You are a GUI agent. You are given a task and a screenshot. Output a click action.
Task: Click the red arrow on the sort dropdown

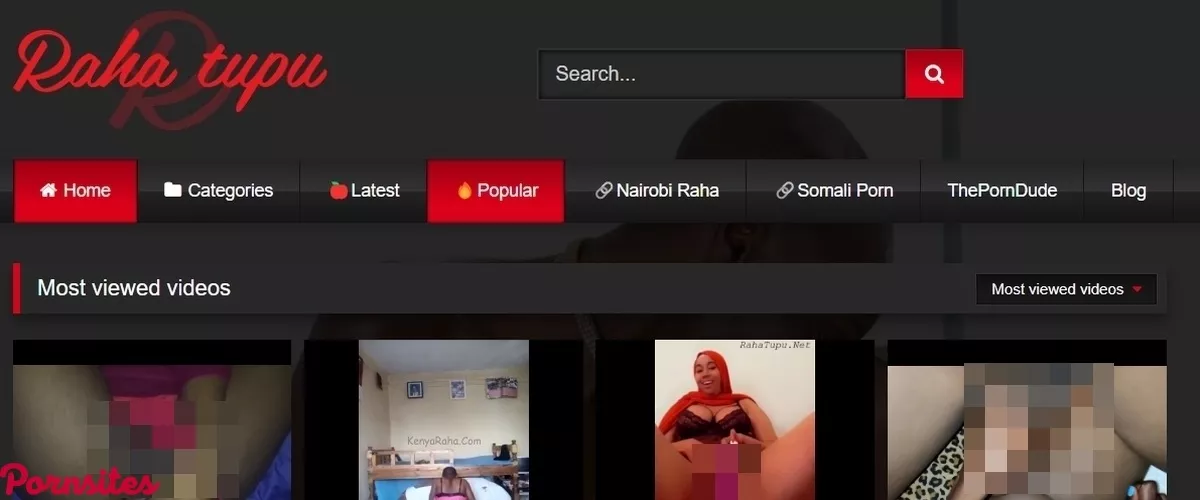point(1137,289)
